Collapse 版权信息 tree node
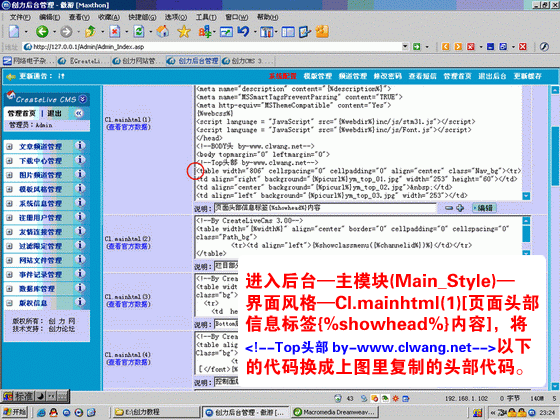Image resolution: width=560 pixels, height=420 pixels. coord(9,303)
